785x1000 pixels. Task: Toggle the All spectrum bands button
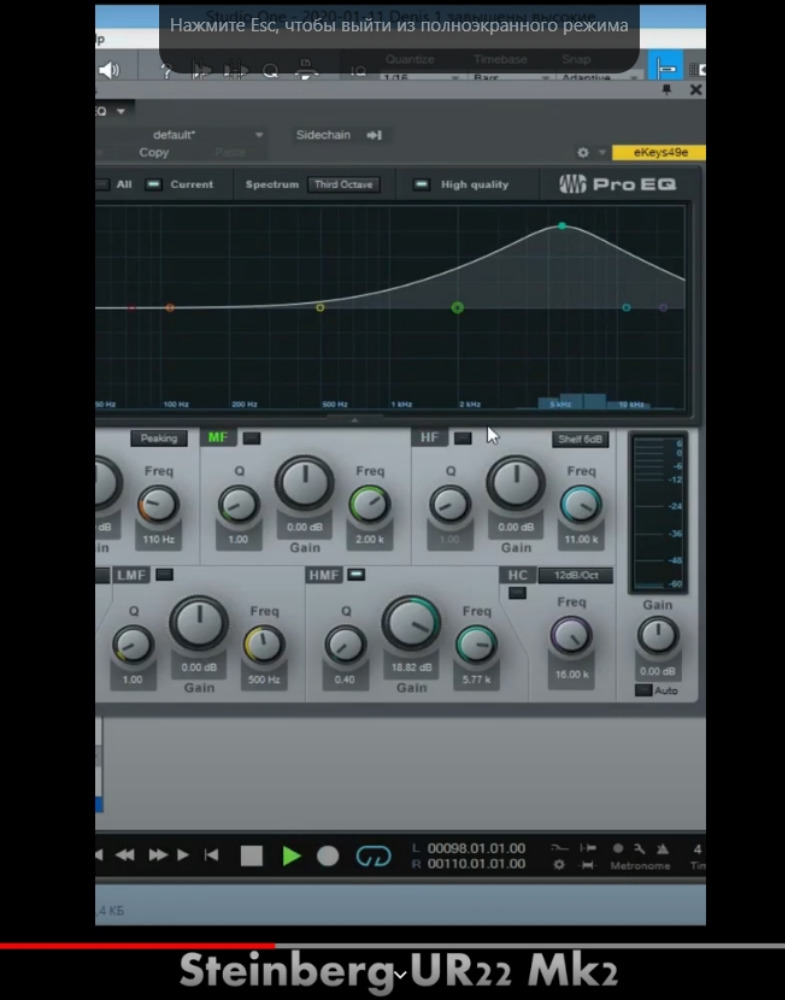103,184
